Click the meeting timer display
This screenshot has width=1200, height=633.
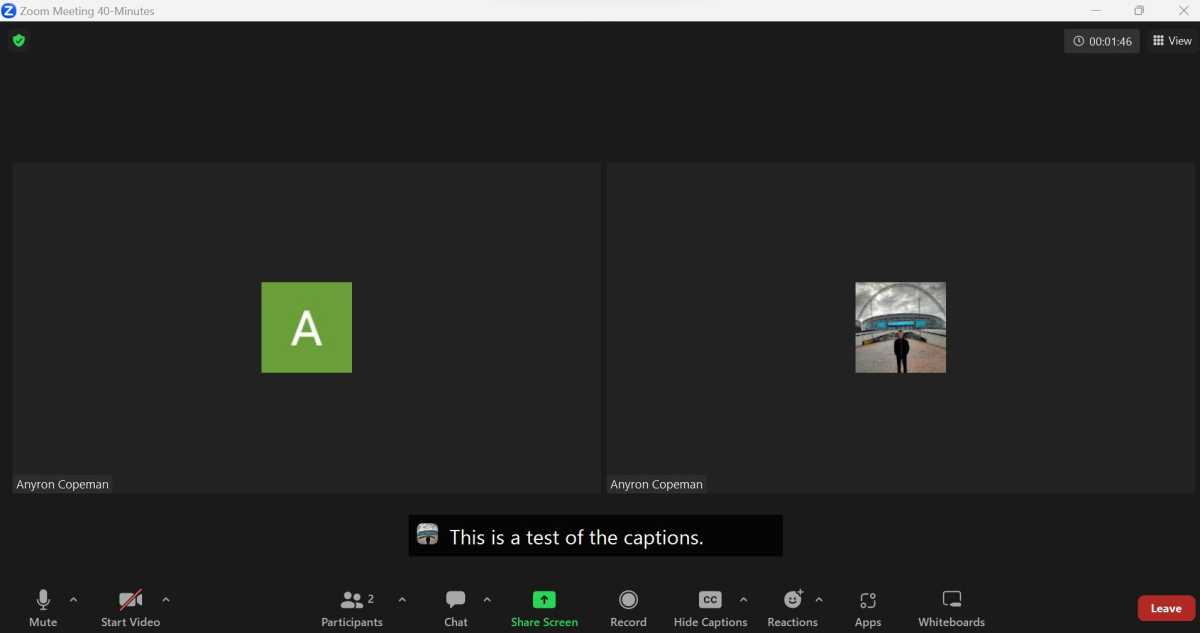coord(1102,41)
